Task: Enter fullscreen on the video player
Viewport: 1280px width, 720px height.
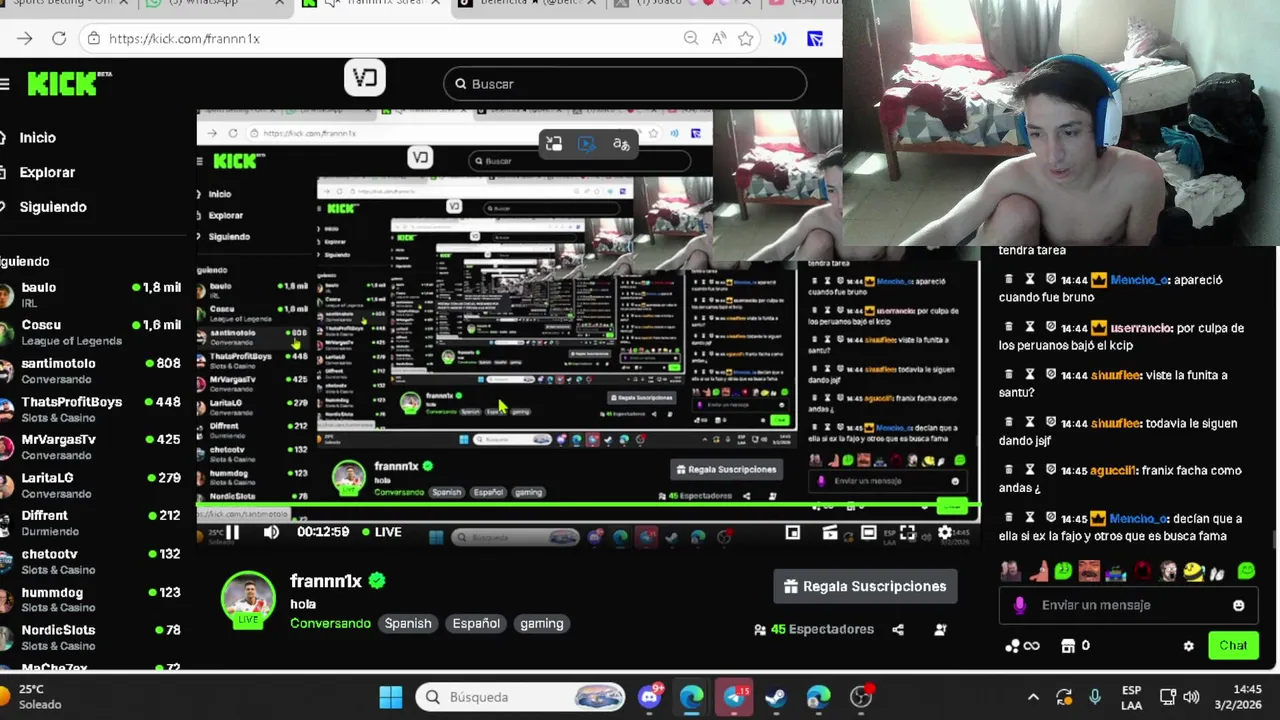Action: [x=907, y=533]
